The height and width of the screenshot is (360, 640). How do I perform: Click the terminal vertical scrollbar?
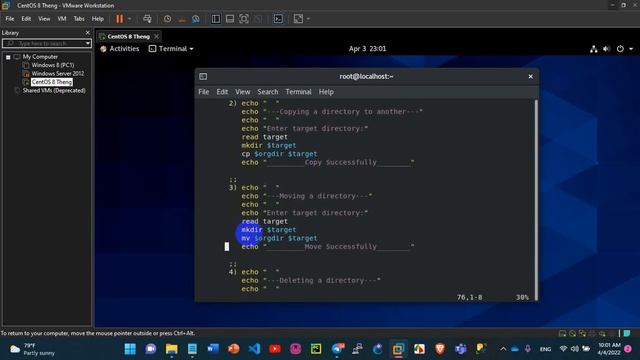pos(536,200)
